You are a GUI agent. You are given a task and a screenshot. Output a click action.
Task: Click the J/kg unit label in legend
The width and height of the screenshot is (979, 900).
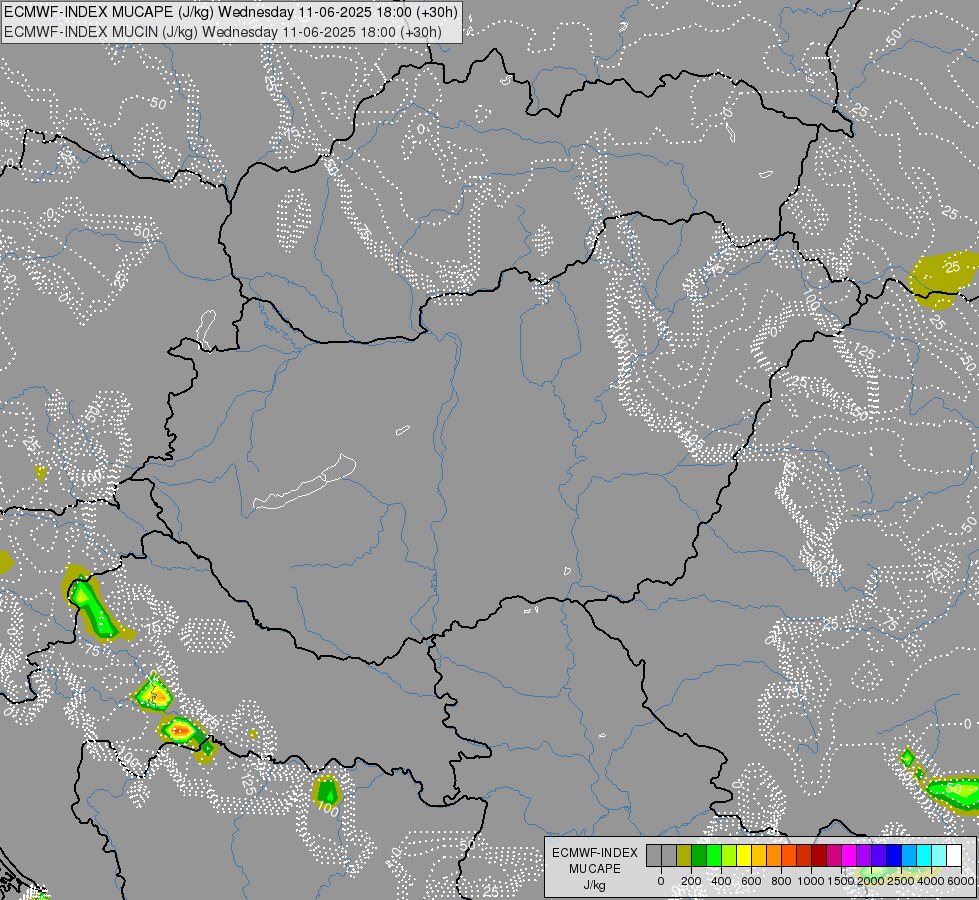tap(594, 886)
